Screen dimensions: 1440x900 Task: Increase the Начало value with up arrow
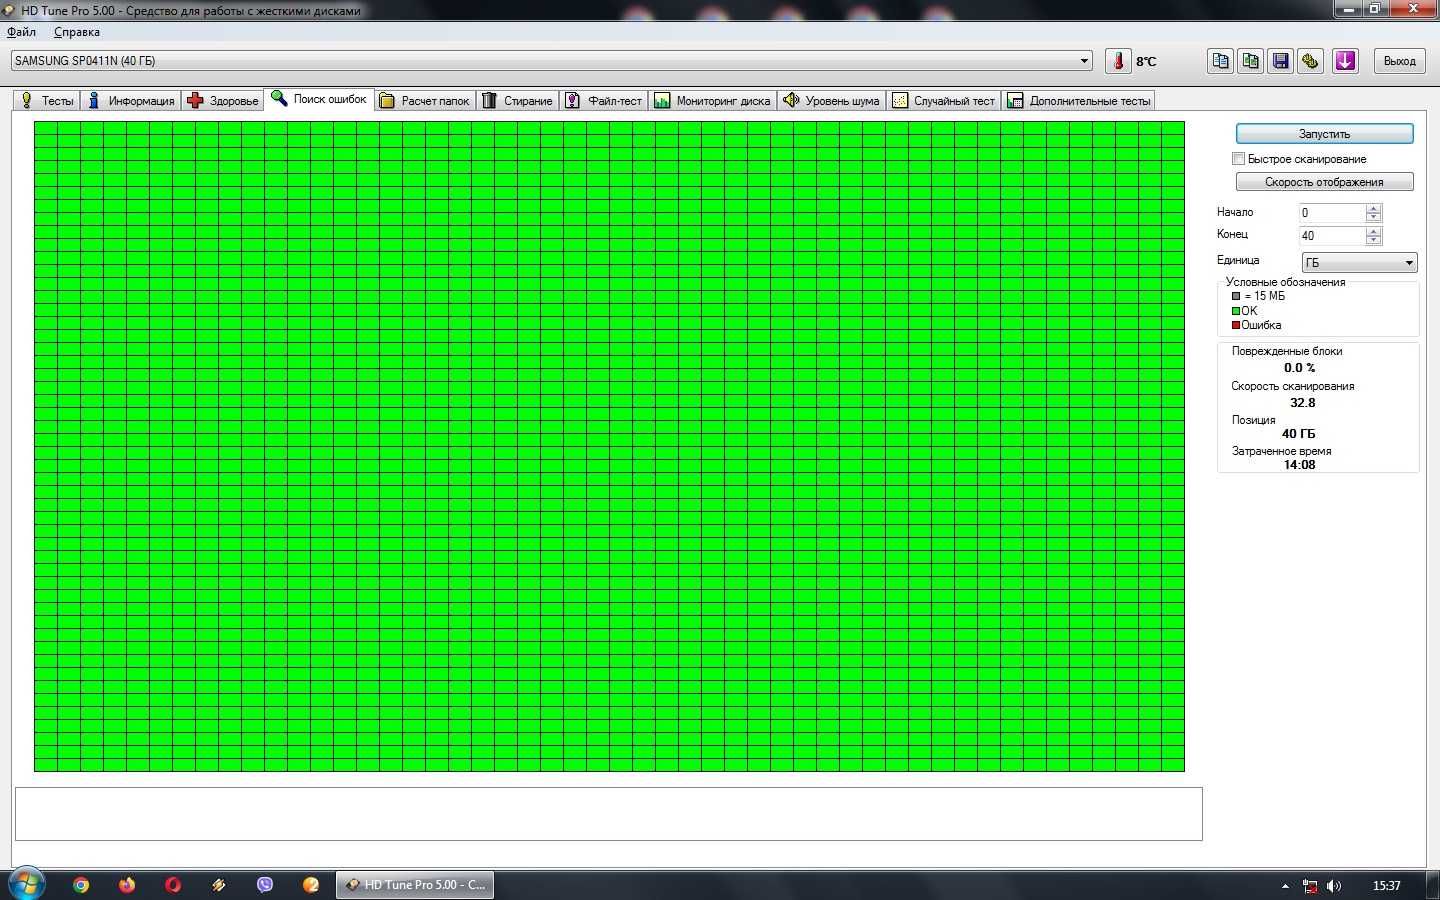coord(1373,209)
